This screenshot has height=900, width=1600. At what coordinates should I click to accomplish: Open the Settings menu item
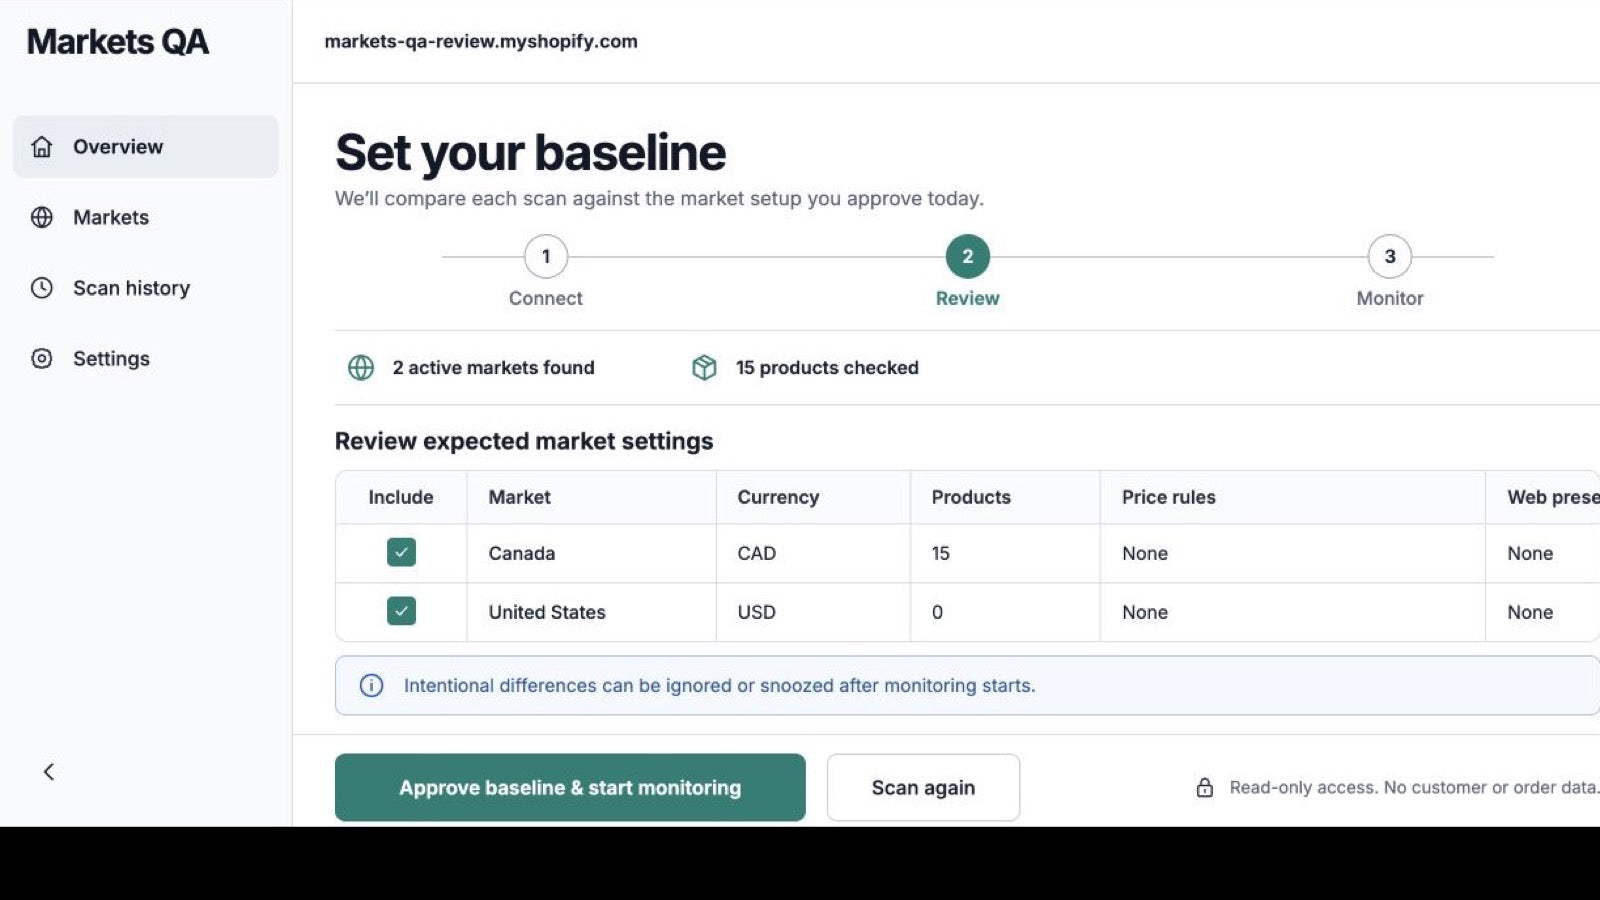(x=146, y=358)
